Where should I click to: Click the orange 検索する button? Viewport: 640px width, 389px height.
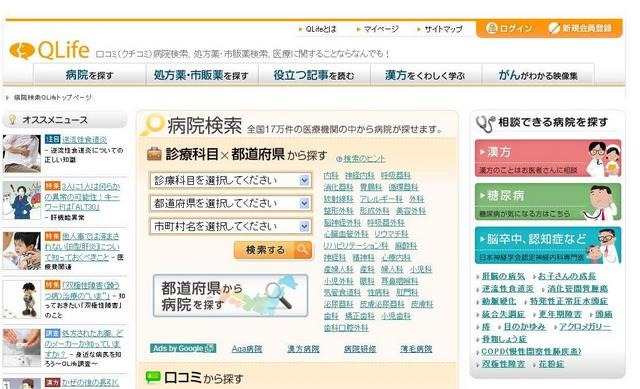tap(273, 250)
